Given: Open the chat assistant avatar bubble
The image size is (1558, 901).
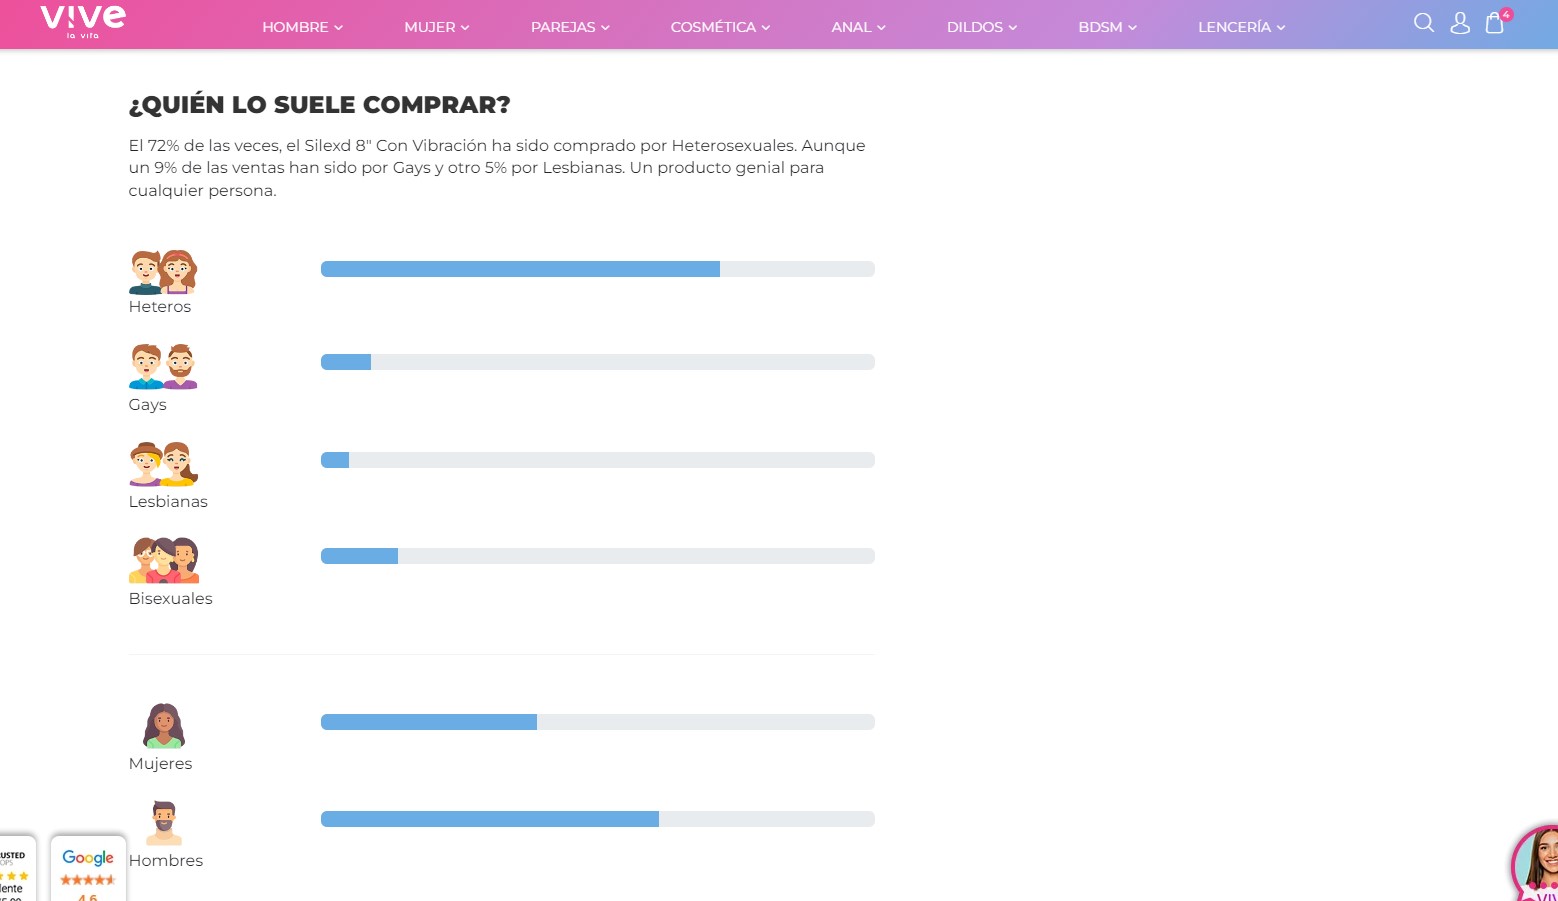Looking at the screenshot, I should click(x=1535, y=863).
